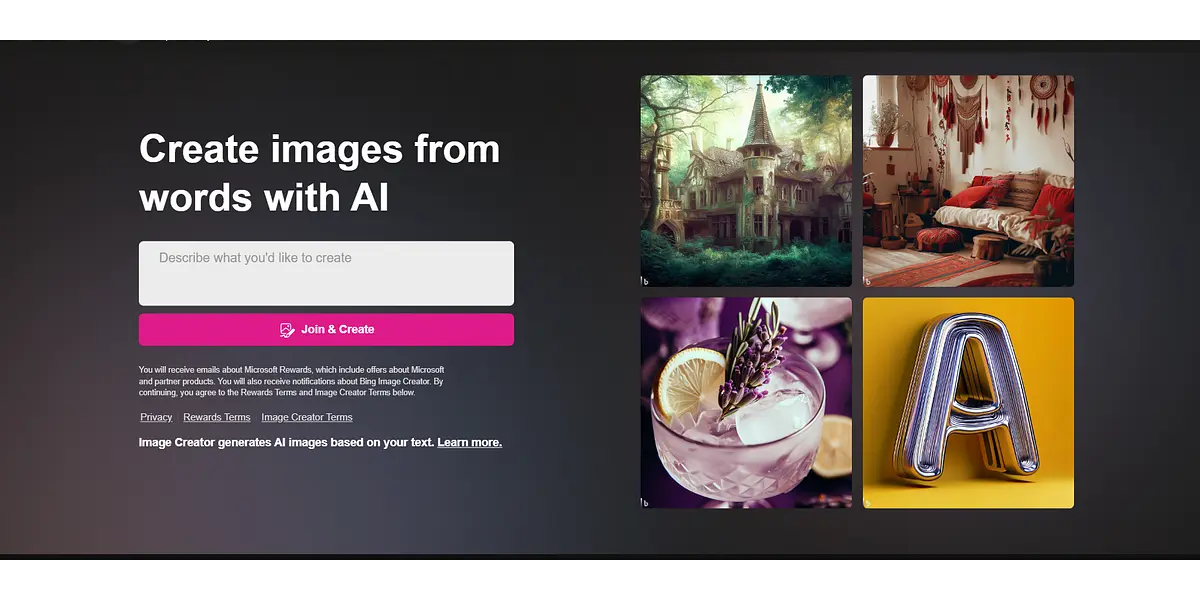Viewport: 1200px width, 600px height.
Task: Select the lavender cocktail sample image
Action: [746, 402]
